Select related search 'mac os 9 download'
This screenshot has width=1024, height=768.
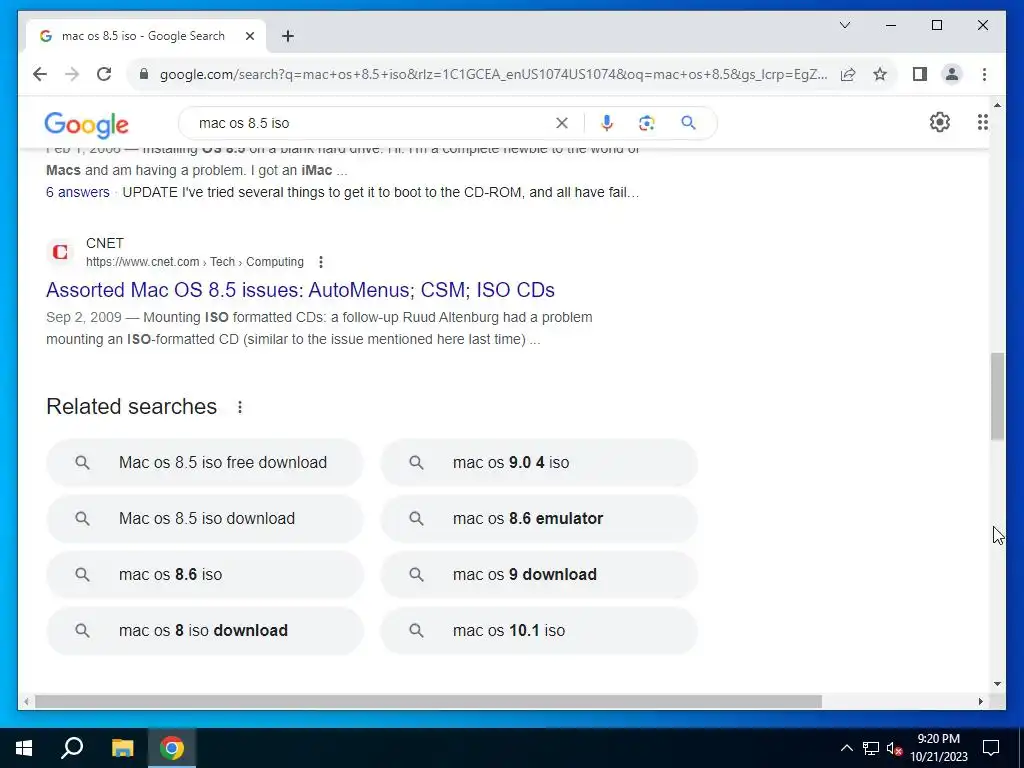539,575
